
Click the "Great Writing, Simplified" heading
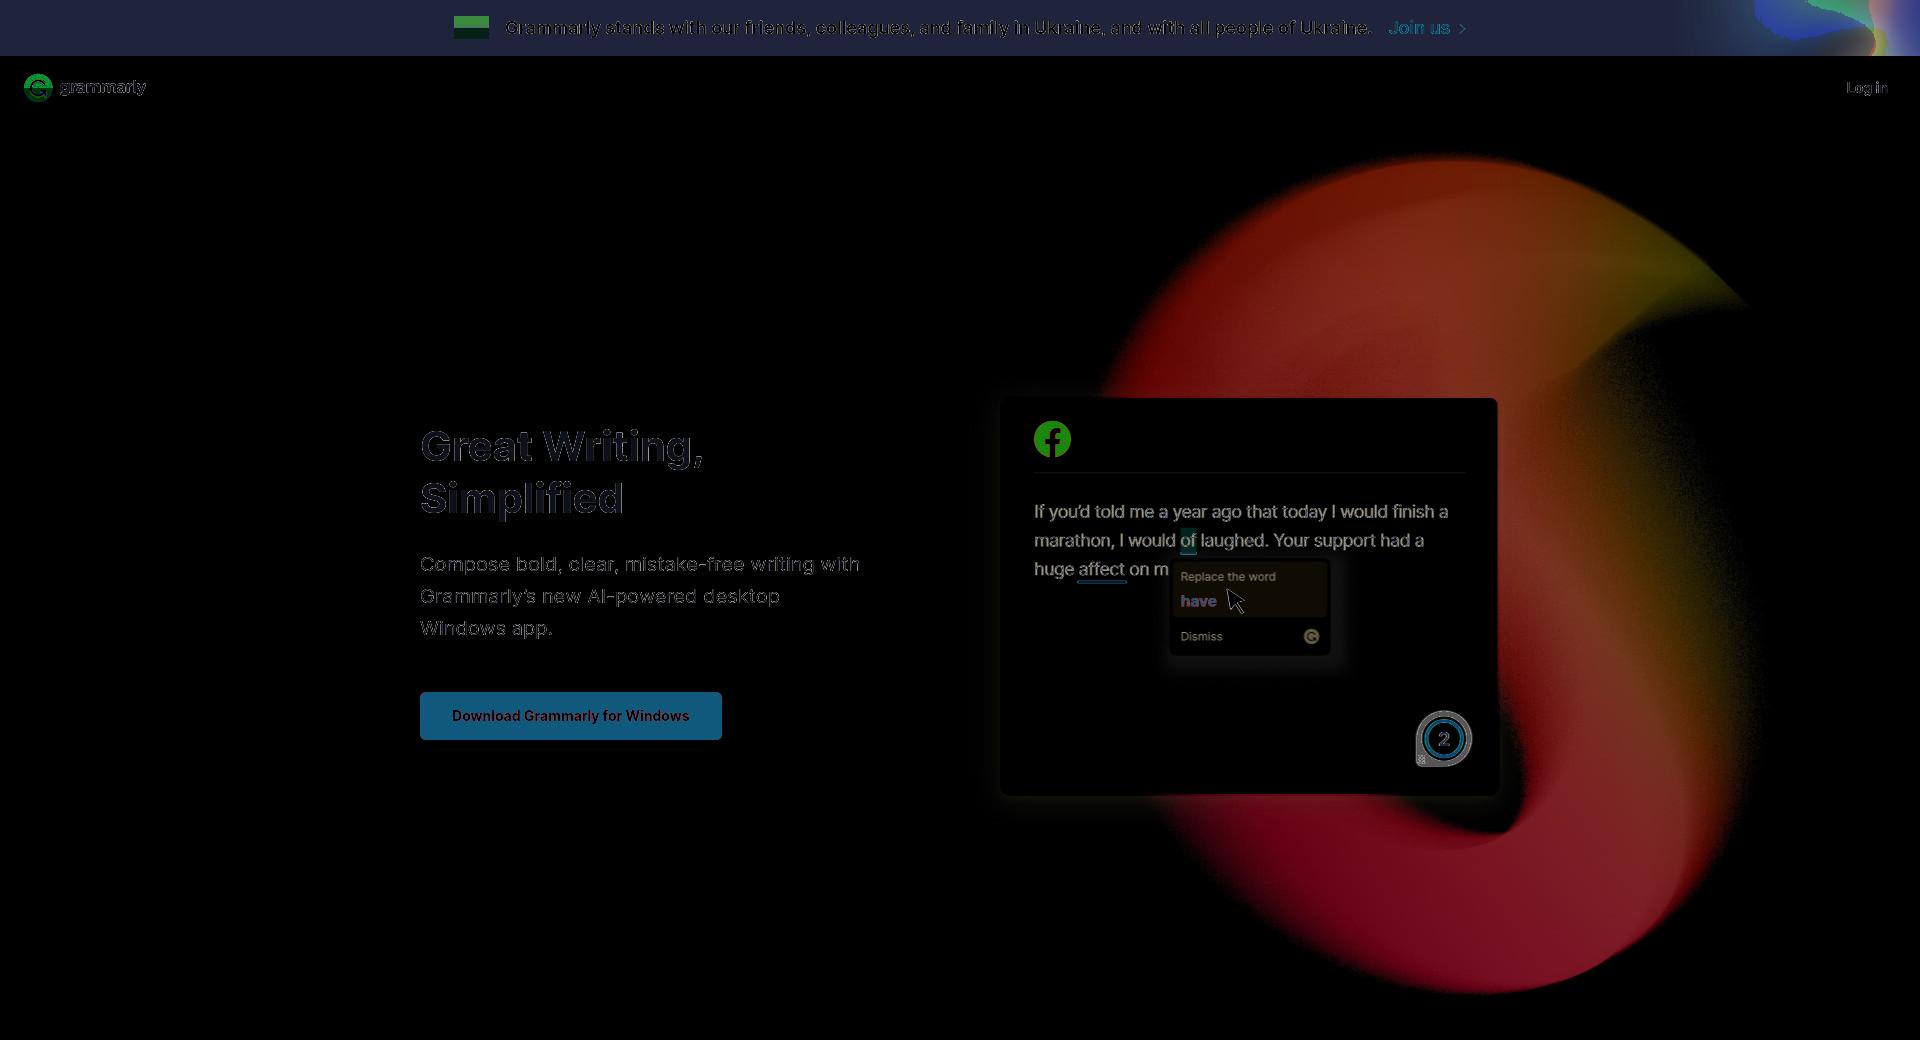[x=562, y=472]
